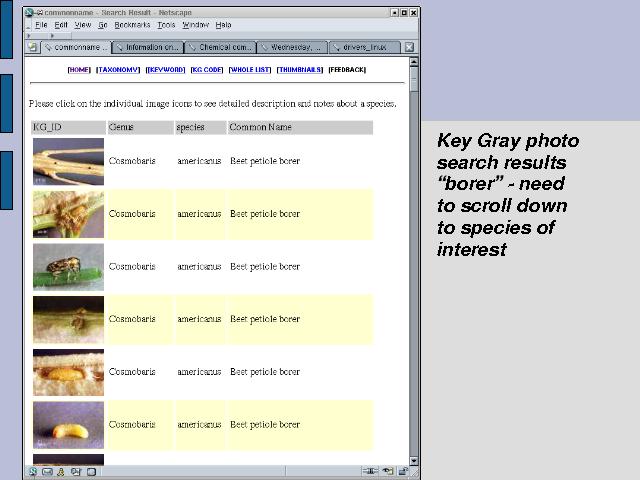Click the online/offline connection icon

point(371,471)
